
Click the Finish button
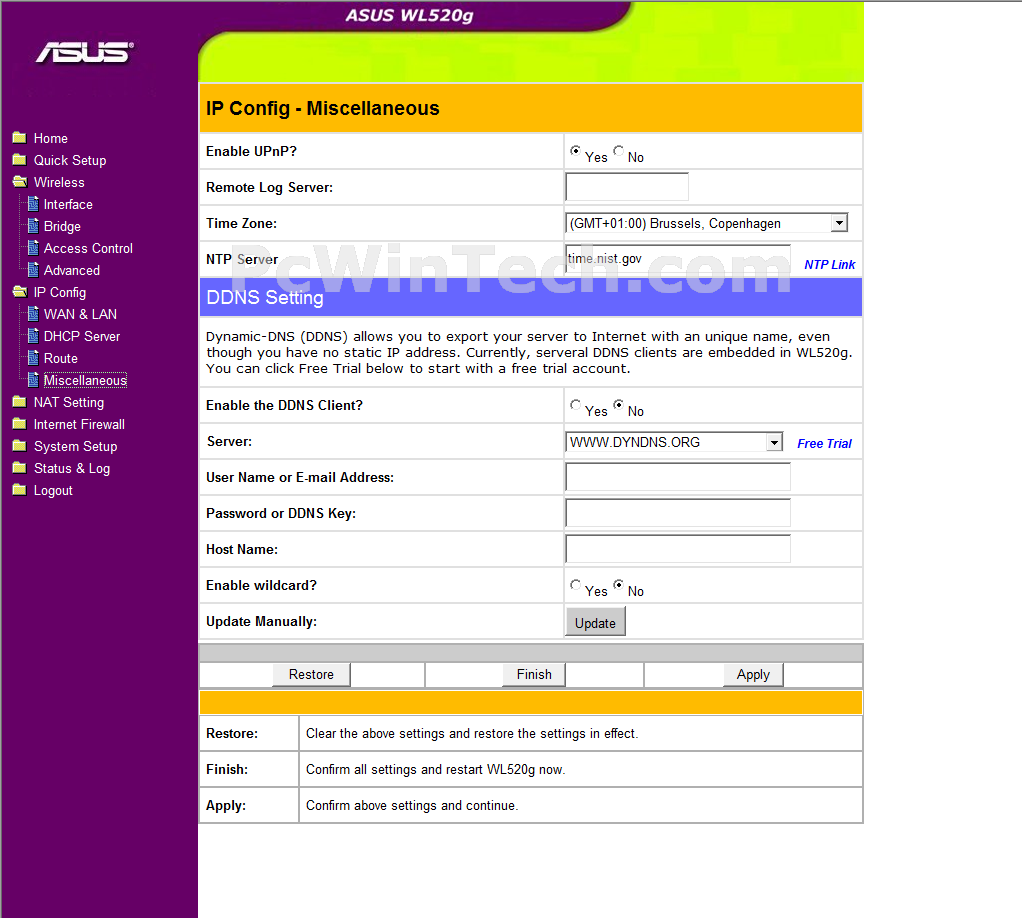(x=534, y=675)
